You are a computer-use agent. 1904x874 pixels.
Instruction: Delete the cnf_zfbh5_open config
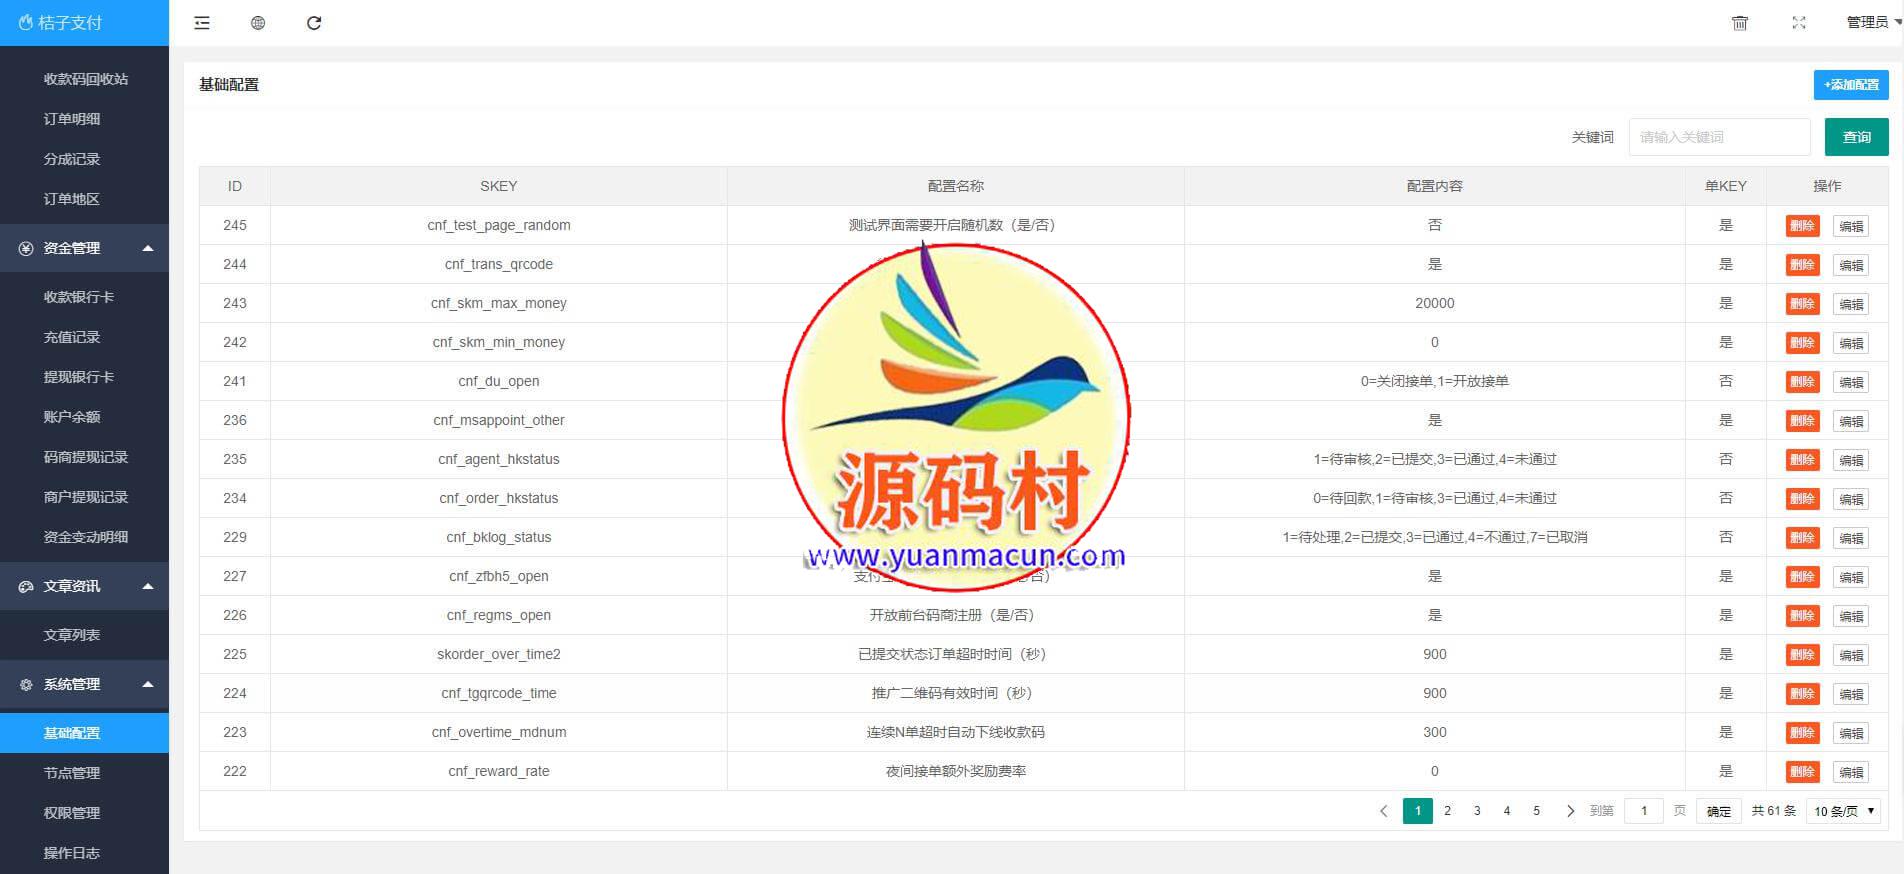coord(1802,577)
